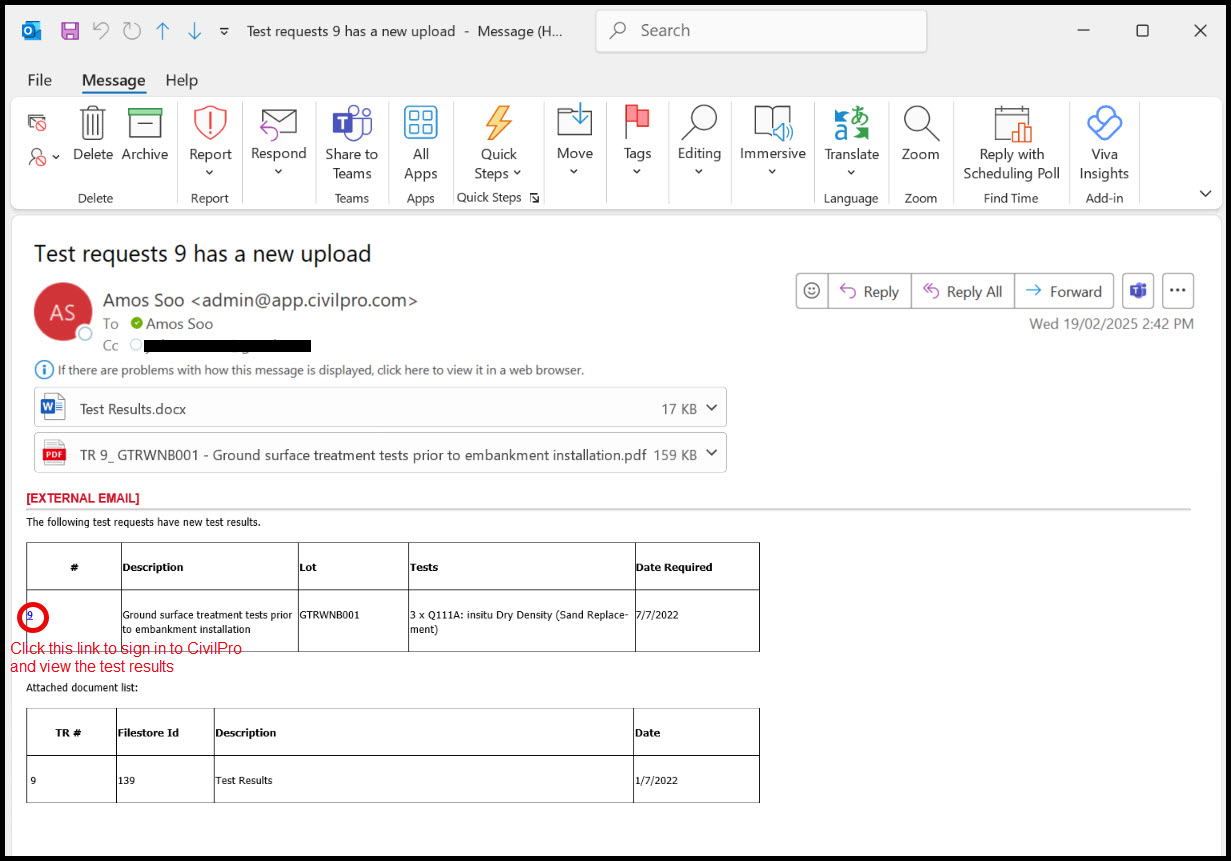This screenshot has width=1231, height=861.
Task: Click the All Apps icon
Action: pos(421,124)
